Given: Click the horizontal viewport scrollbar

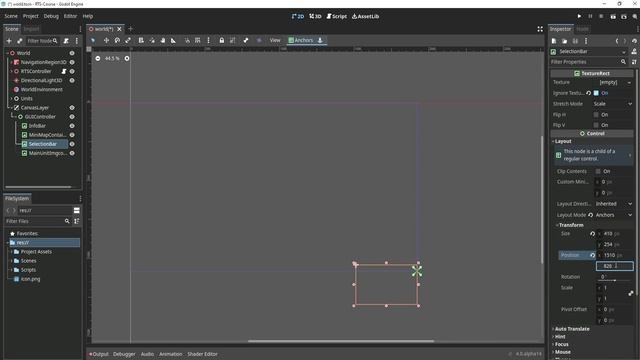Looking at the screenshot, I should pos(341,341).
